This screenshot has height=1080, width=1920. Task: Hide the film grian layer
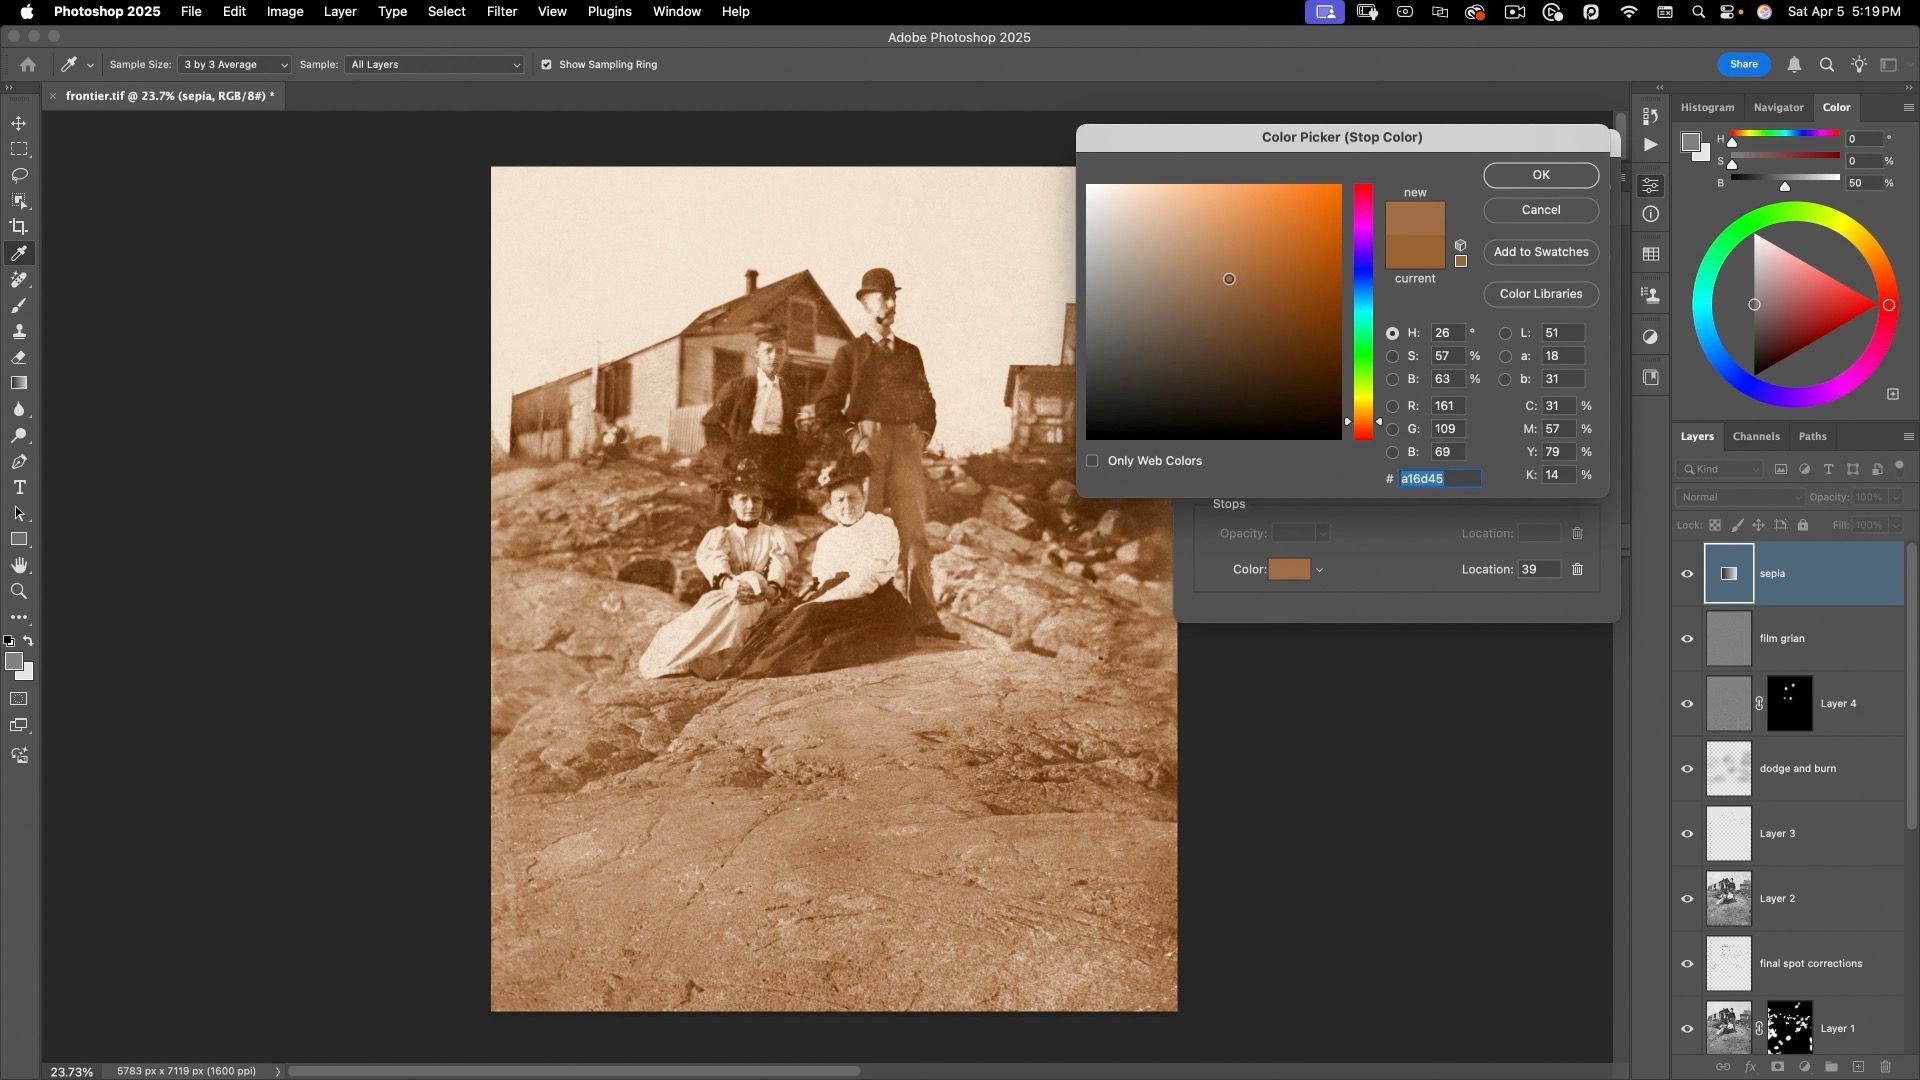1687,639
